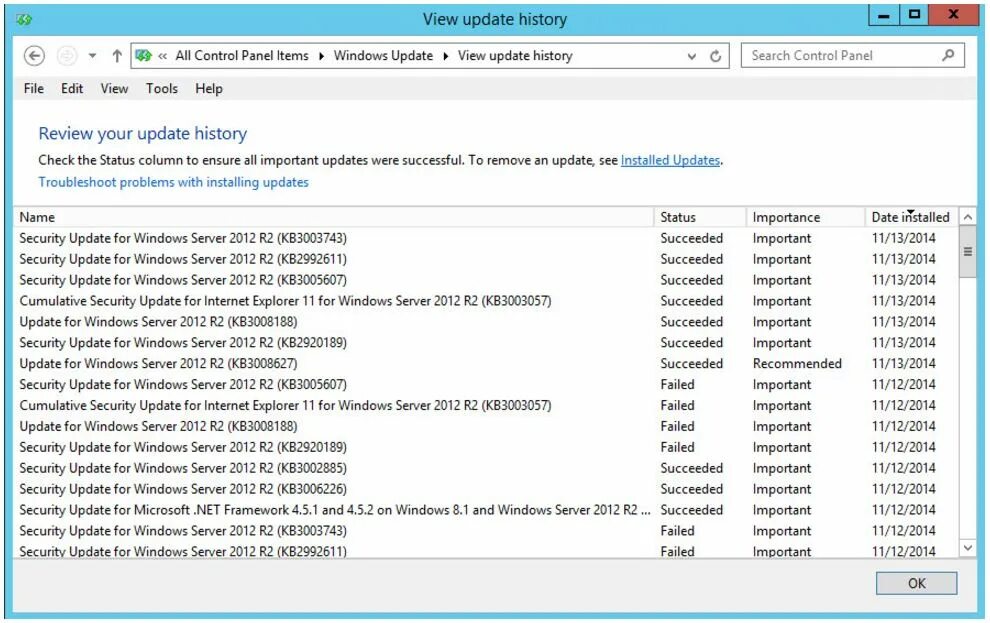Select succeeded Update KB3008188 row

[485, 321]
